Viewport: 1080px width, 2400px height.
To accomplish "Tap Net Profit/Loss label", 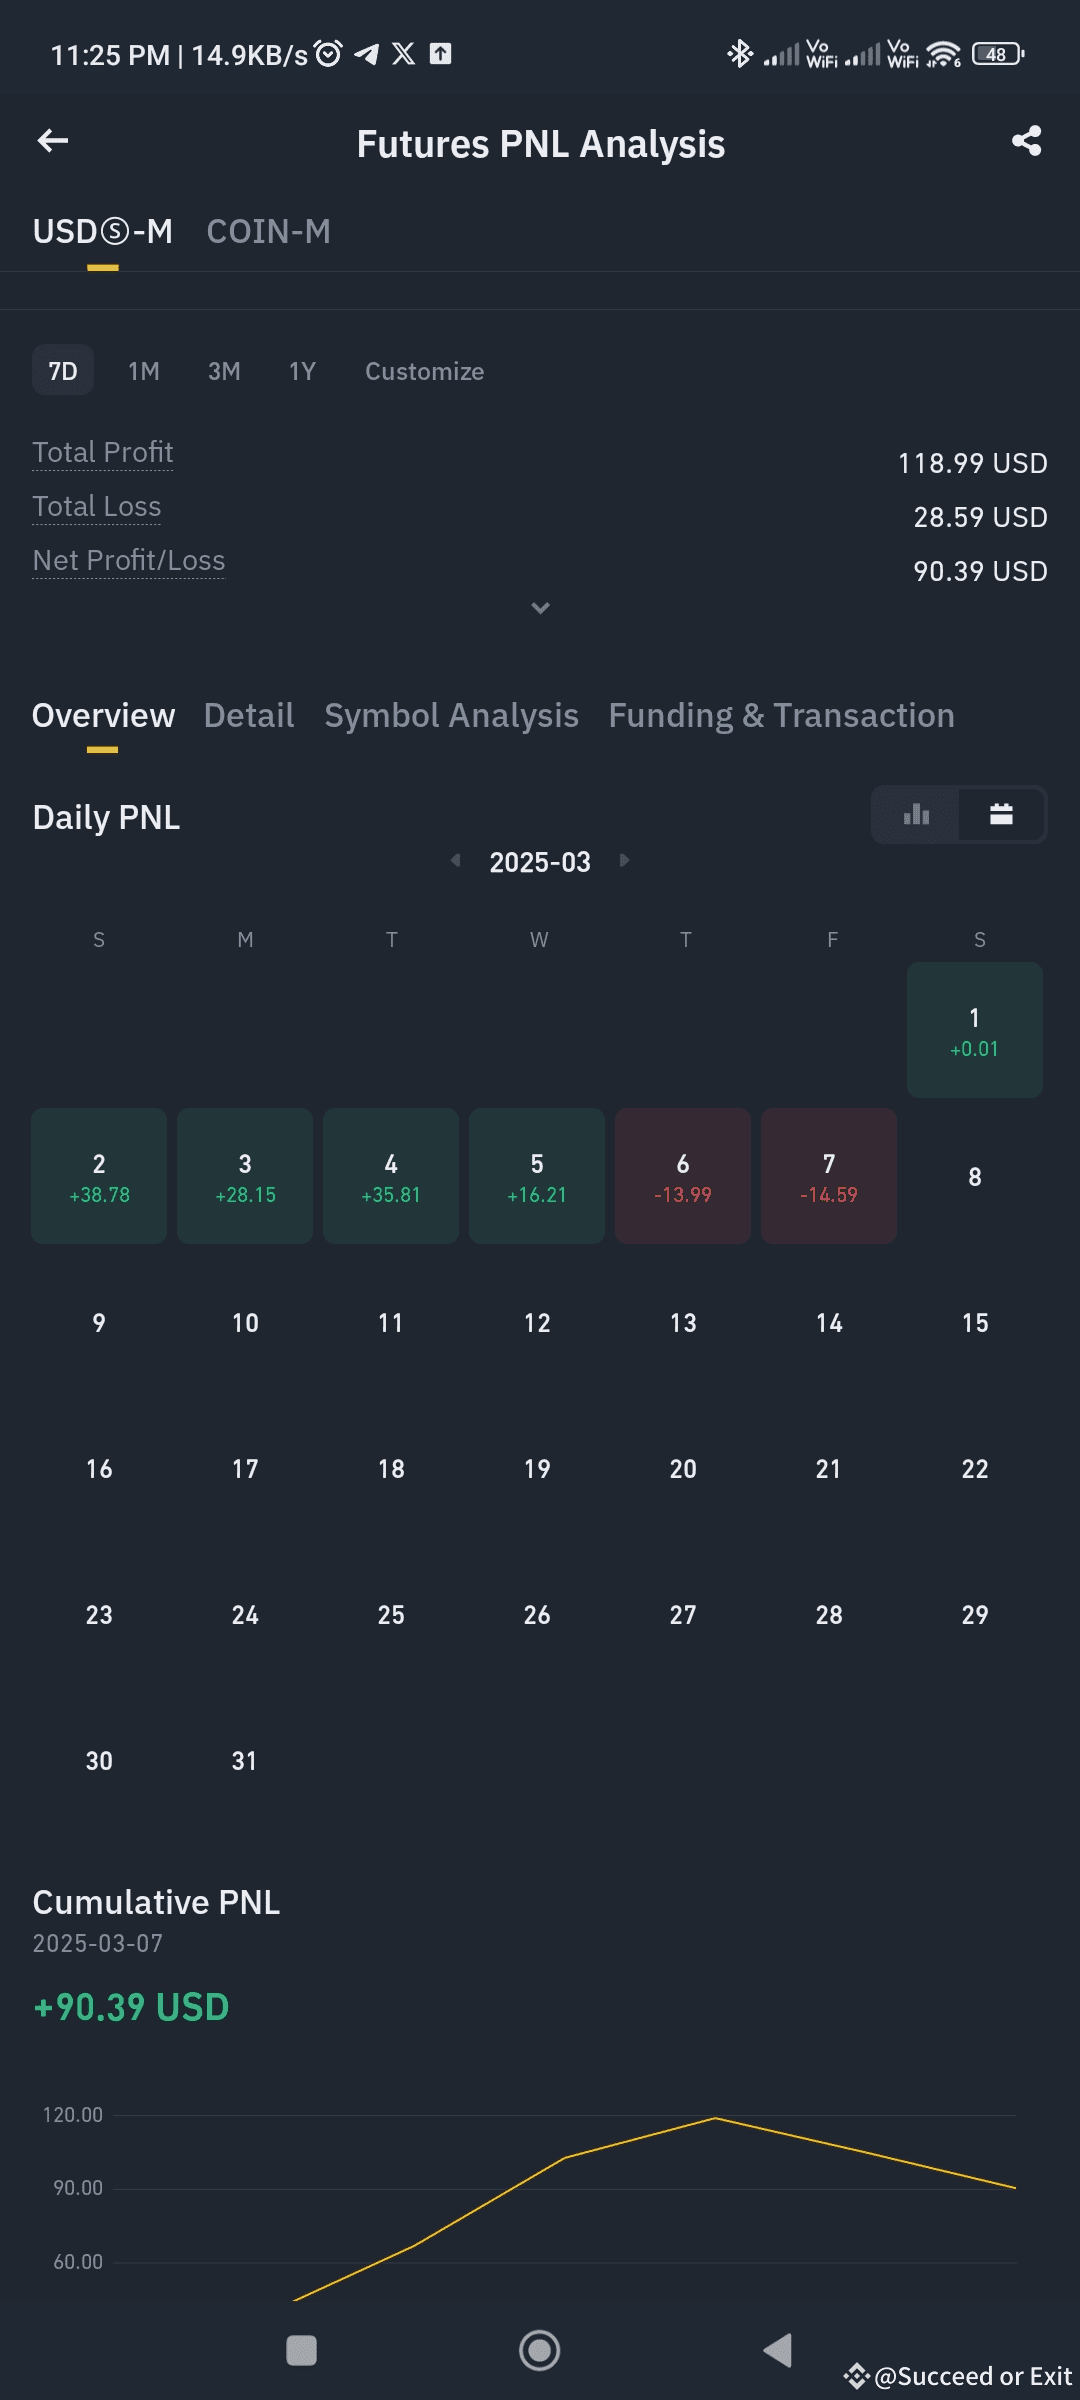I will [129, 560].
